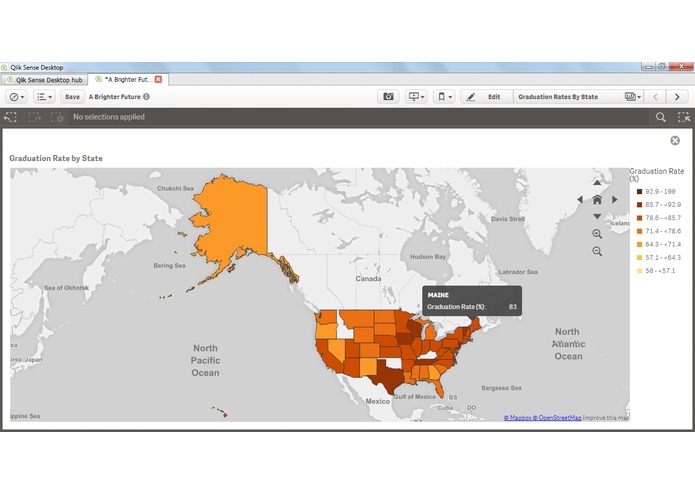Click the 50 - <57.1 legend swatch
Image resolution: width=695 pixels, height=494 pixels.
coord(639,271)
